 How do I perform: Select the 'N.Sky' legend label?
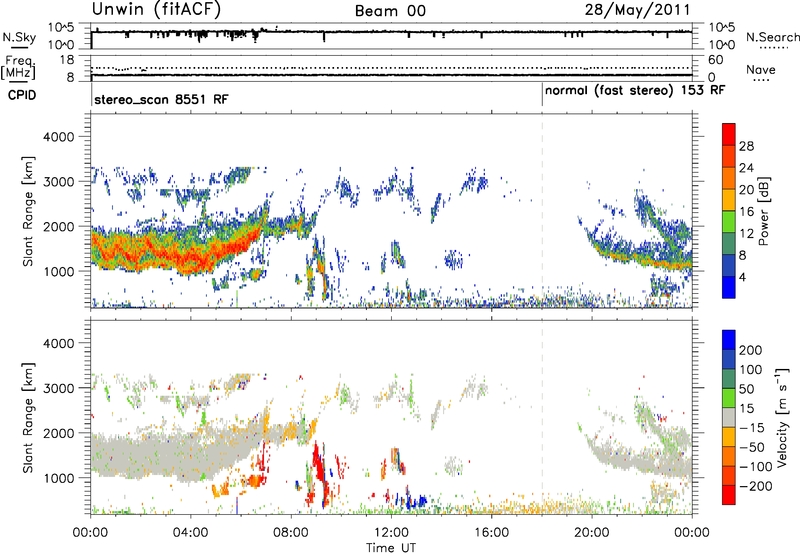point(19,37)
